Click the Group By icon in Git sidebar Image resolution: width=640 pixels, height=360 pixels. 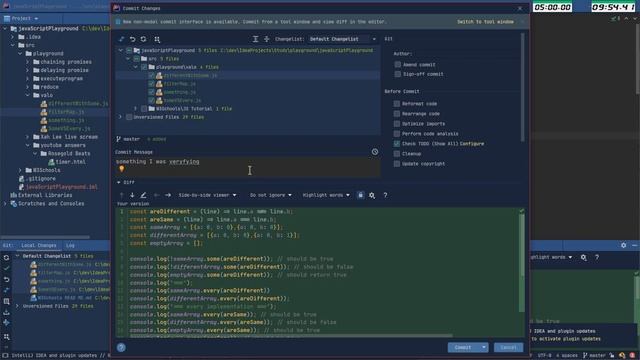tap(6, 337)
